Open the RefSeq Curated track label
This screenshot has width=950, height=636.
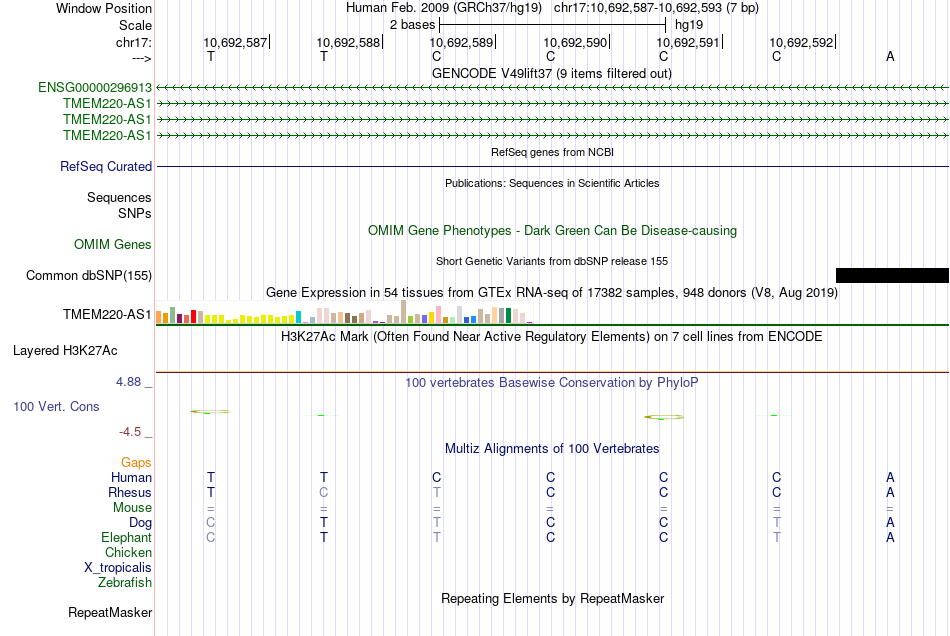(x=106, y=167)
